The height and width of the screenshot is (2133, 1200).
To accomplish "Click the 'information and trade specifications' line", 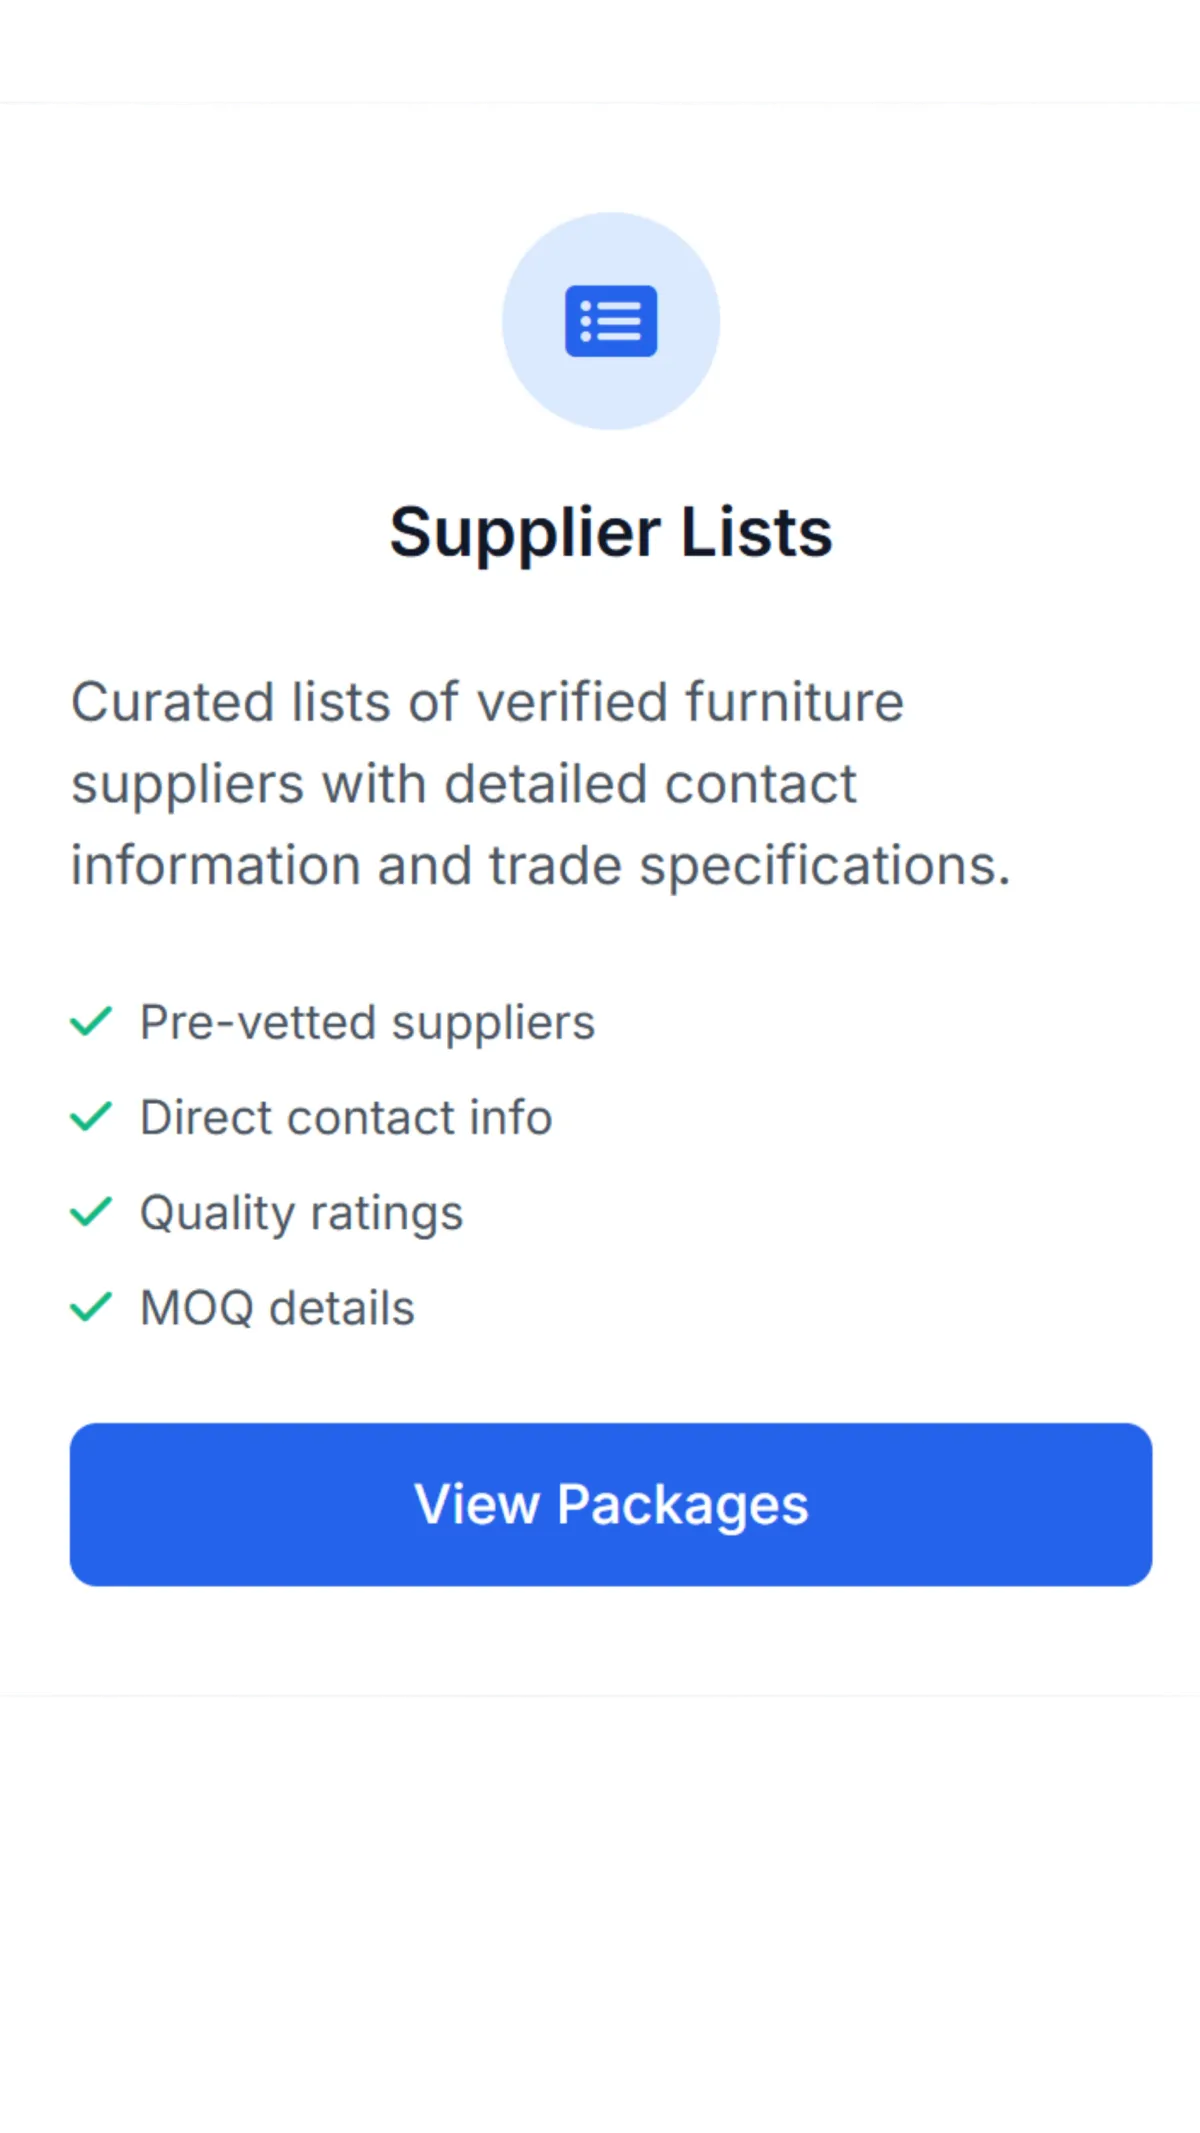I will point(540,866).
